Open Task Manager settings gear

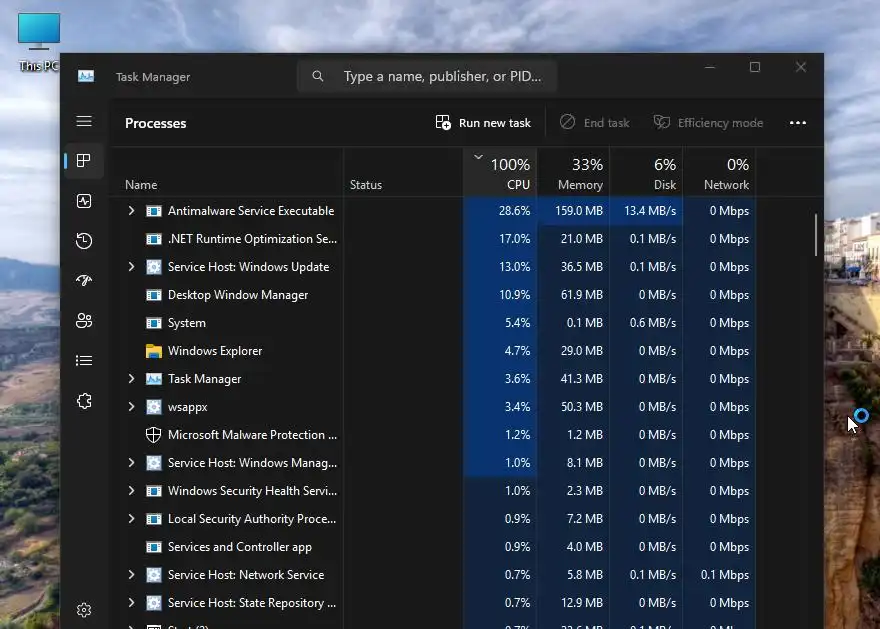pyautogui.click(x=84, y=610)
